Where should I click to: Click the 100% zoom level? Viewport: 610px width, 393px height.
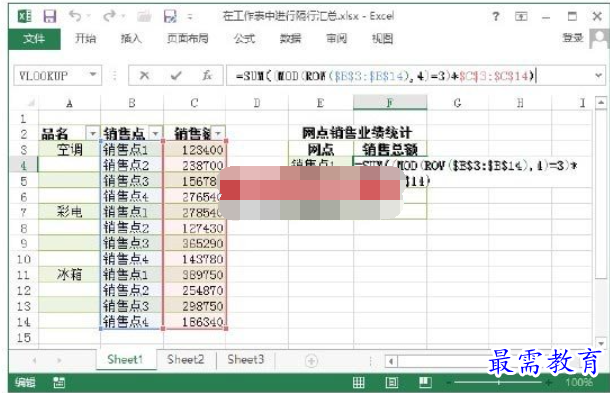click(x=579, y=382)
